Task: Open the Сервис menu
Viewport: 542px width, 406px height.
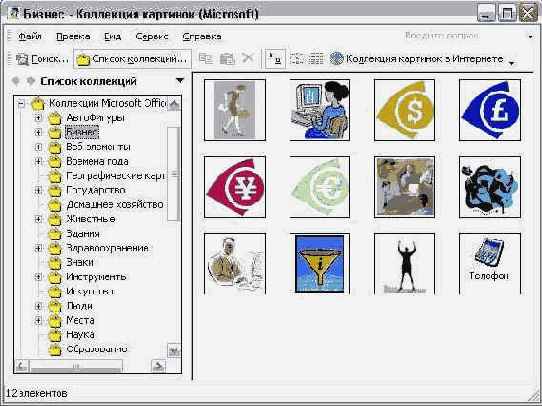Action: [152, 36]
